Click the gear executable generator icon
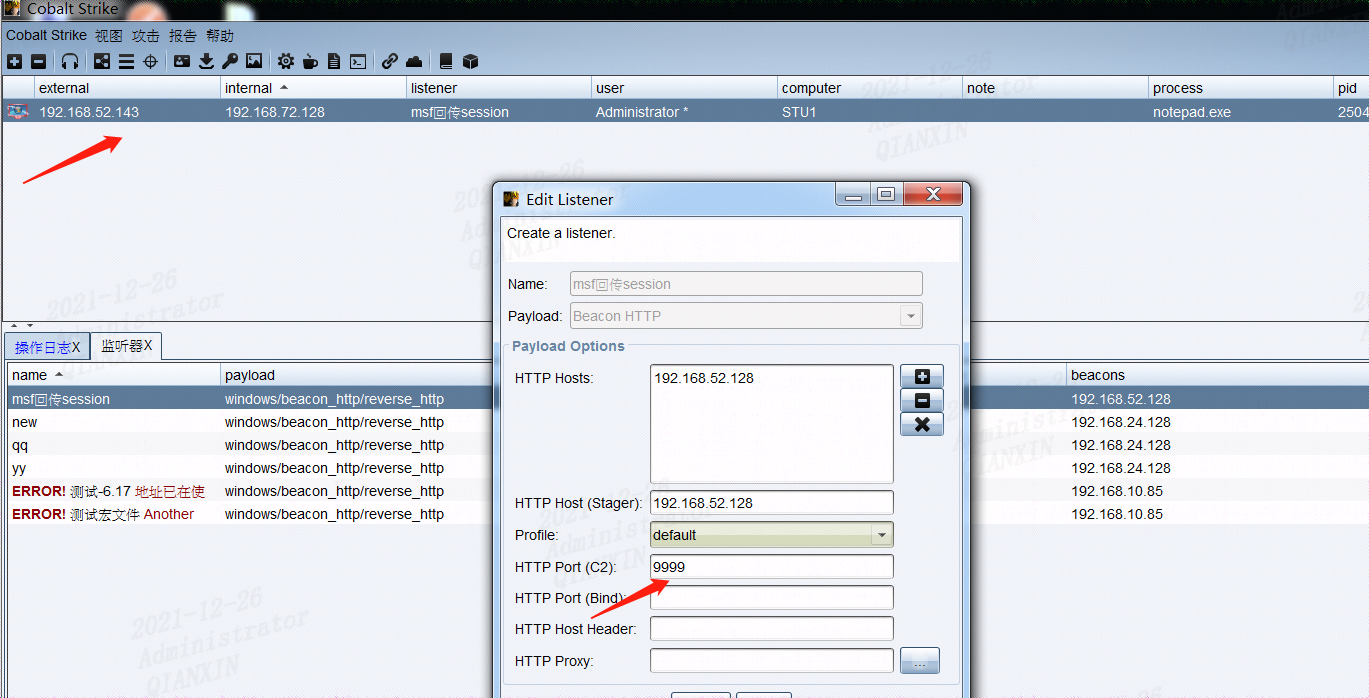This screenshot has width=1369, height=698. pos(286,61)
